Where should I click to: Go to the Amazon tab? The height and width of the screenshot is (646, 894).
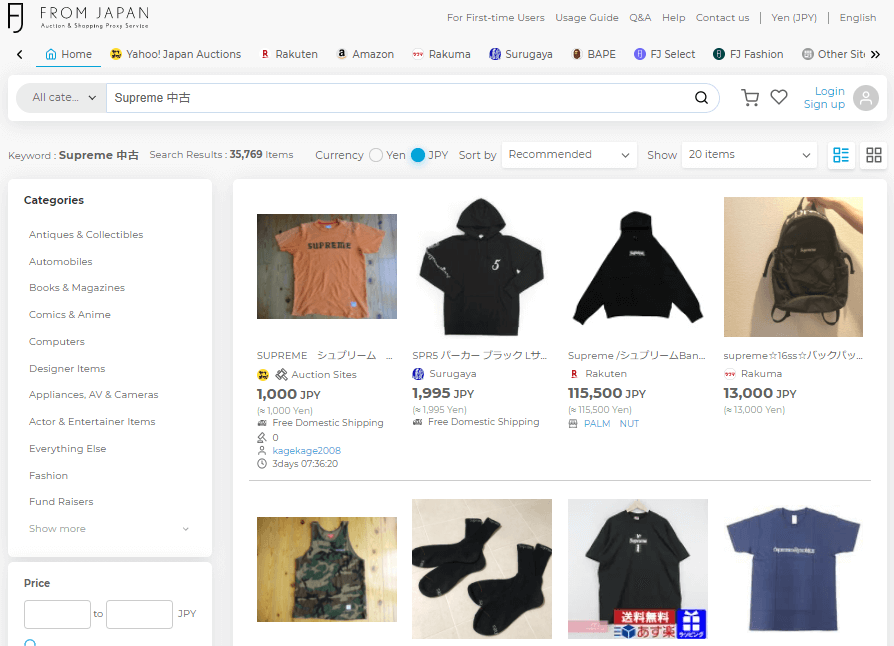(x=365, y=54)
